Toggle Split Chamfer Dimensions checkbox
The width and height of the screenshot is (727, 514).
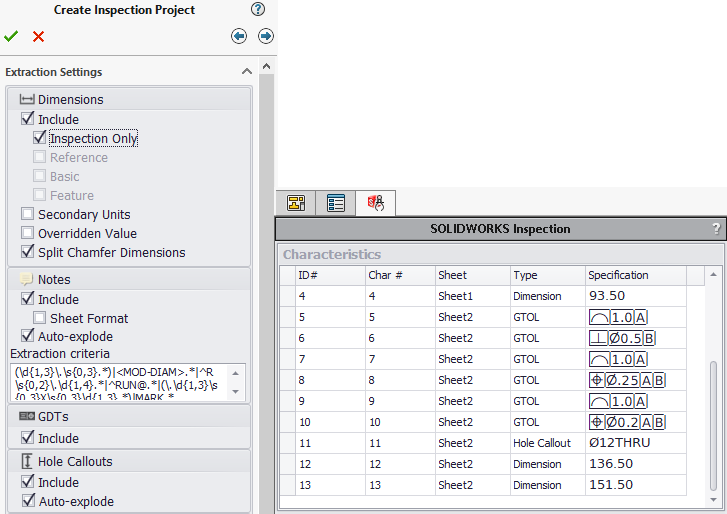point(28,252)
